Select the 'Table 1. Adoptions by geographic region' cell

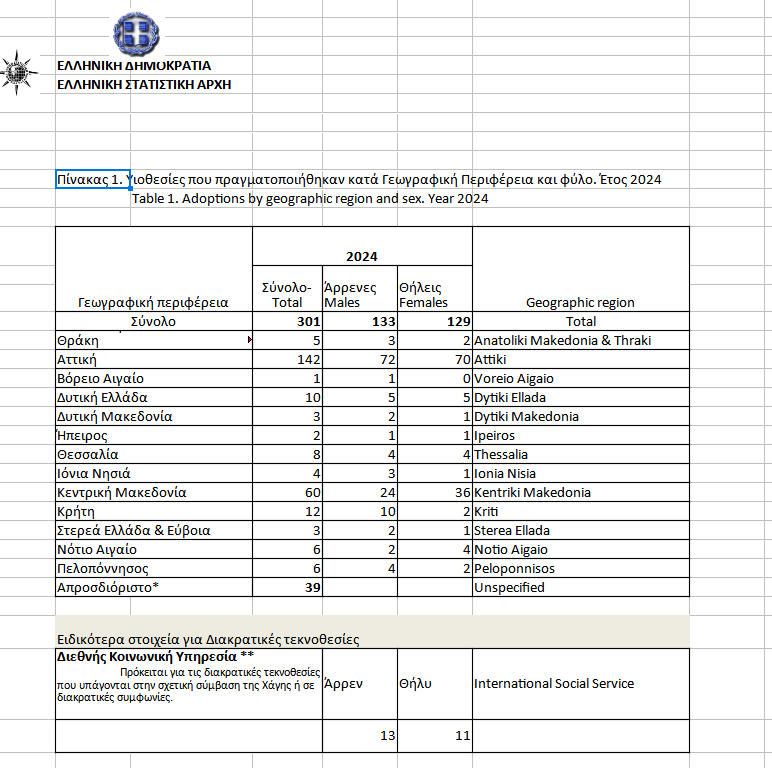[310, 198]
